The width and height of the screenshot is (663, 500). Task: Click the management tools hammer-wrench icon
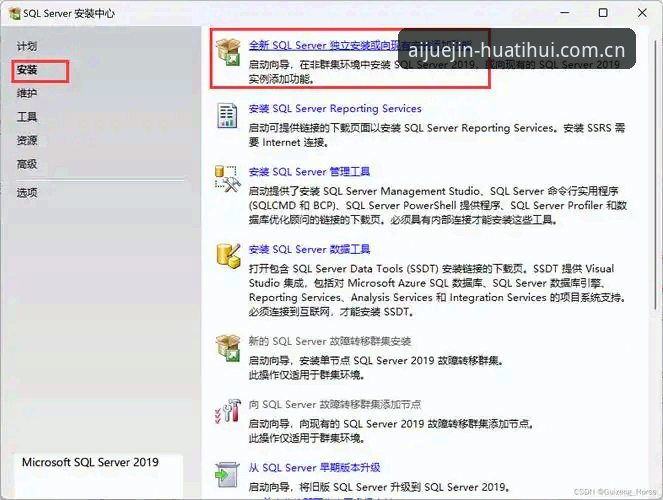coord(227,179)
